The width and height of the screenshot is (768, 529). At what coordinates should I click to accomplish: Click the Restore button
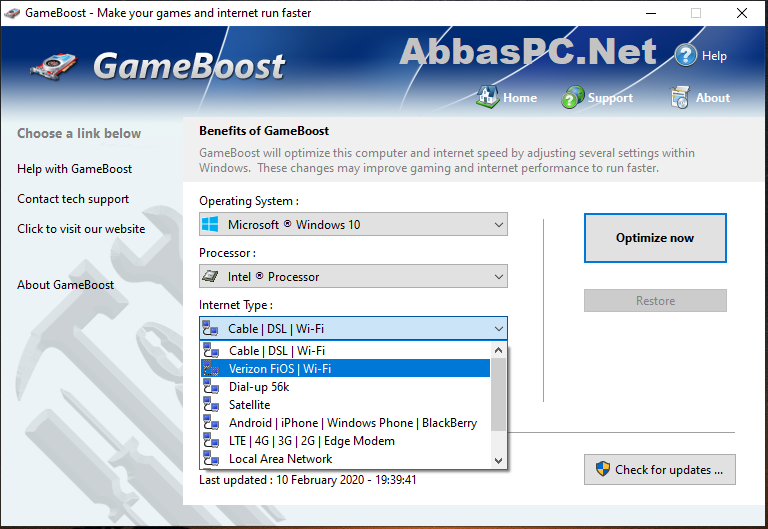click(x=655, y=300)
